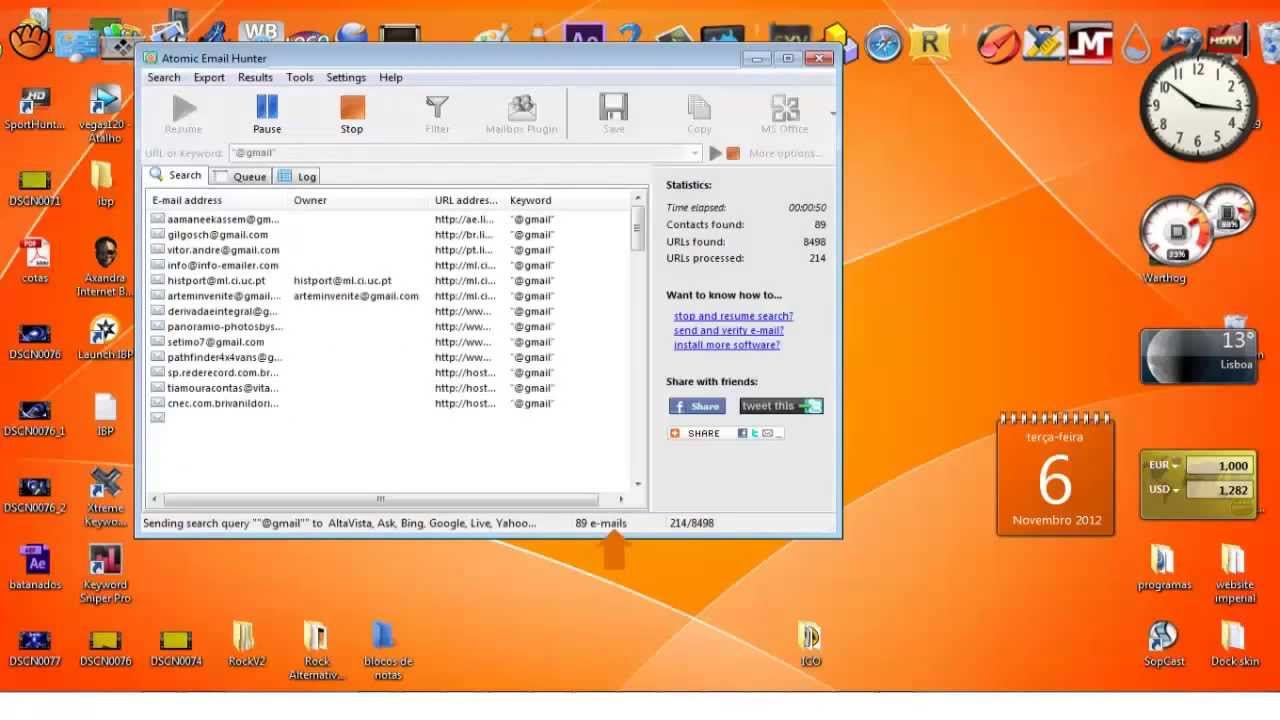Image resolution: width=1280 pixels, height=720 pixels.
Task: Open 'stop and resume search?' help link
Action: pyautogui.click(x=733, y=316)
